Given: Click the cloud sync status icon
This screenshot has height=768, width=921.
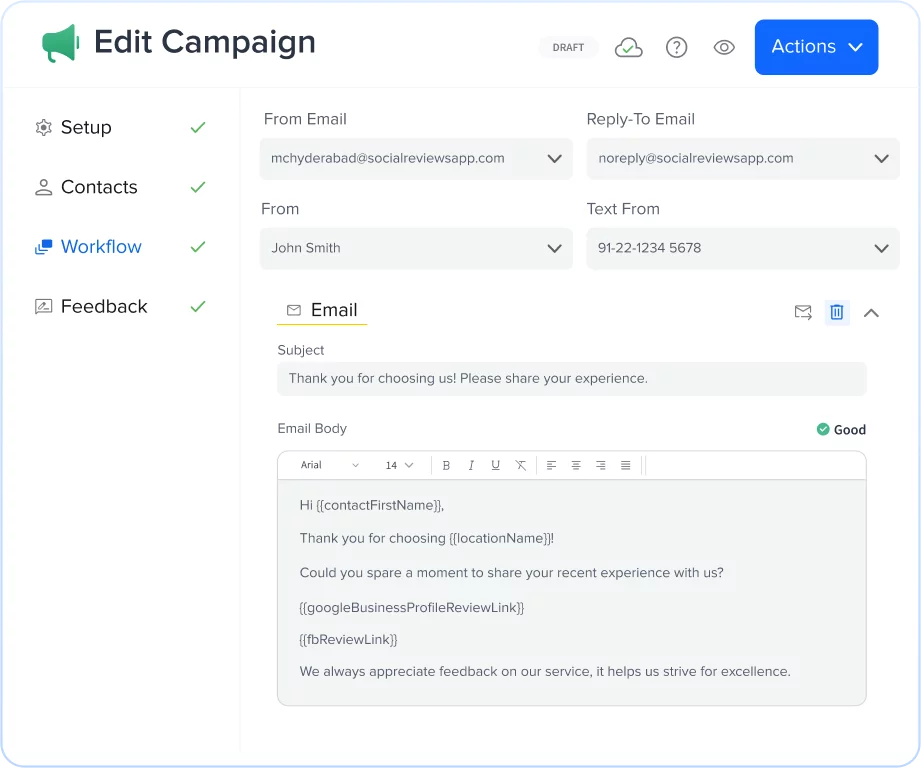Looking at the screenshot, I should pos(628,47).
